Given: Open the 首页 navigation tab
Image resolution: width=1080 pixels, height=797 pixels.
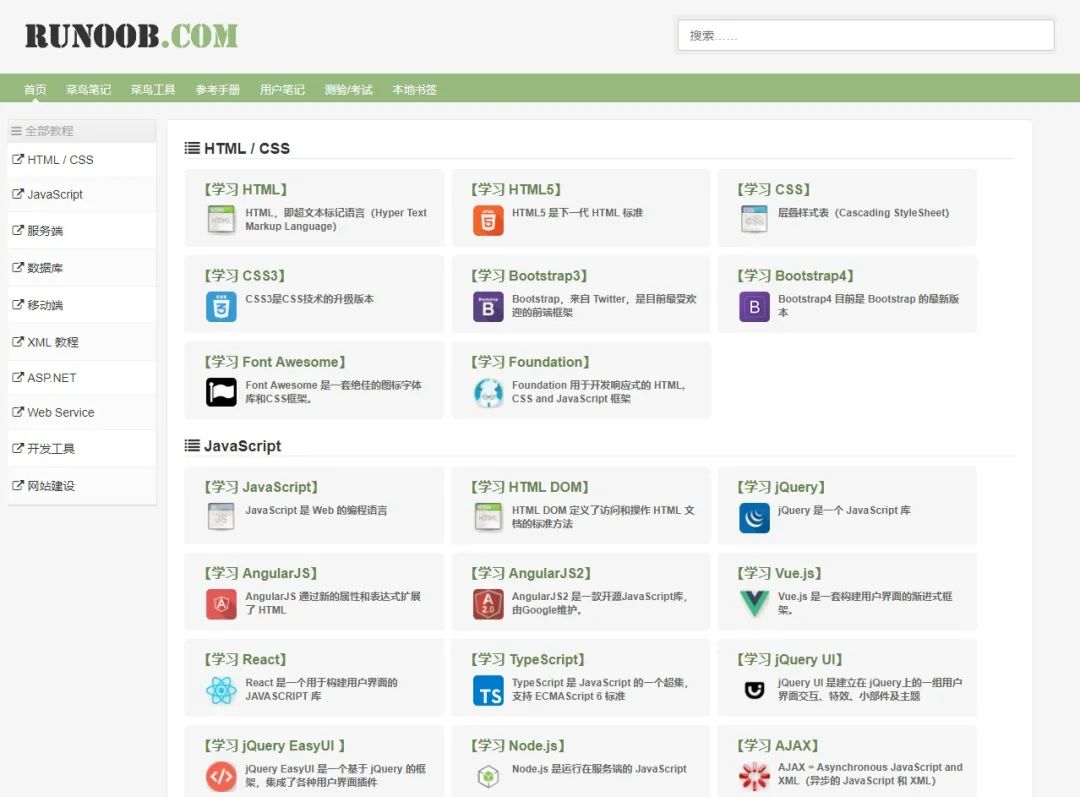Looking at the screenshot, I should coord(35,90).
